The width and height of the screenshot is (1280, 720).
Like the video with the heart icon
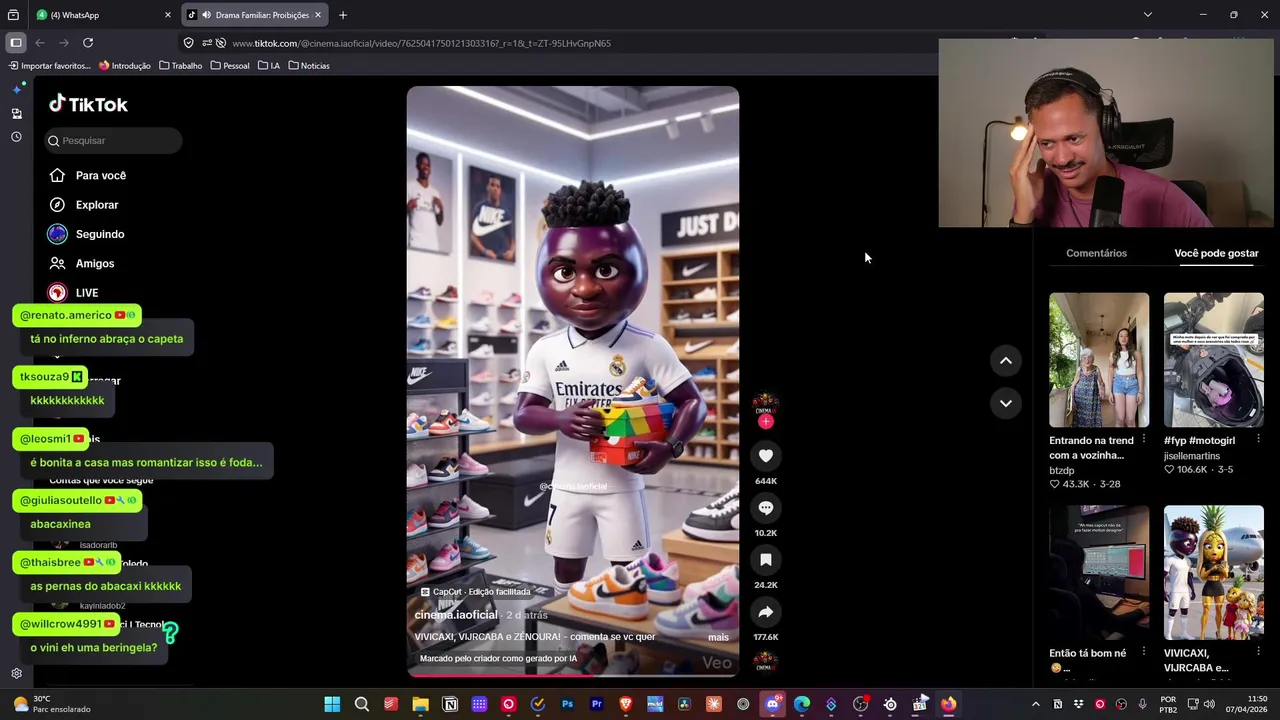(x=766, y=456)
